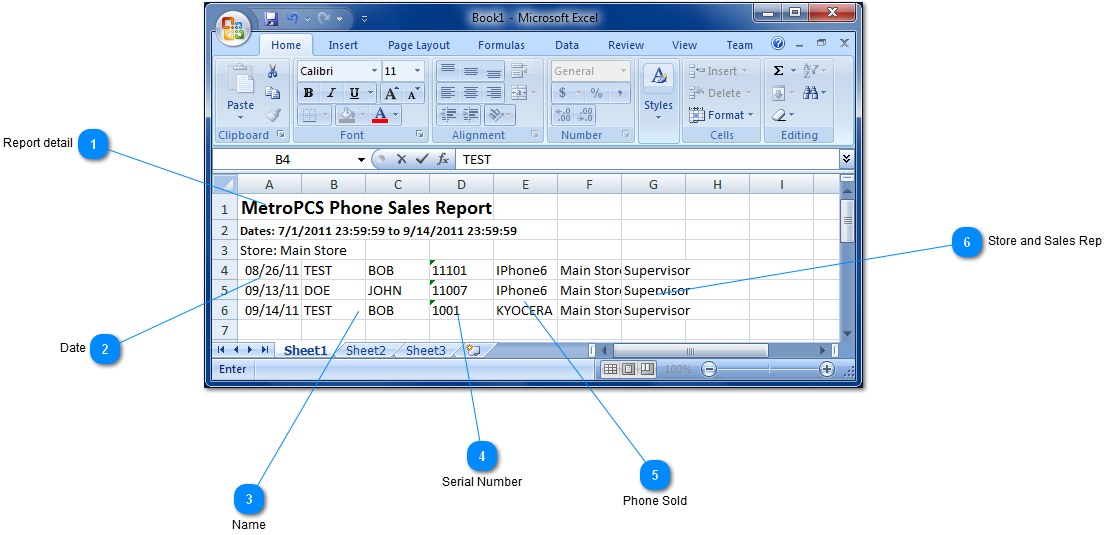Apply Percent Style format
The image size is (1107, 535).
pyautogui.click(x=597, y=92)
